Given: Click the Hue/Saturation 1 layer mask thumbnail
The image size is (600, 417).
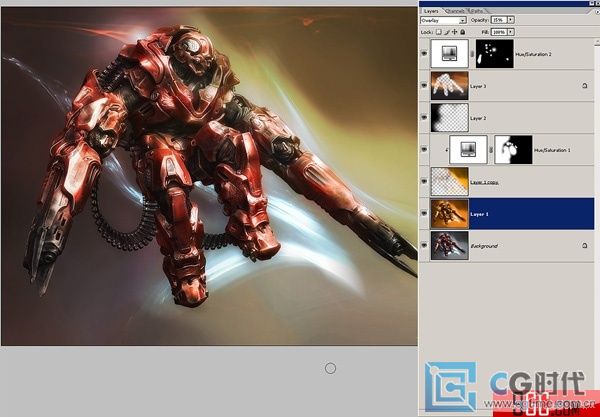Looking at the screenshot, I should [513, 150].
